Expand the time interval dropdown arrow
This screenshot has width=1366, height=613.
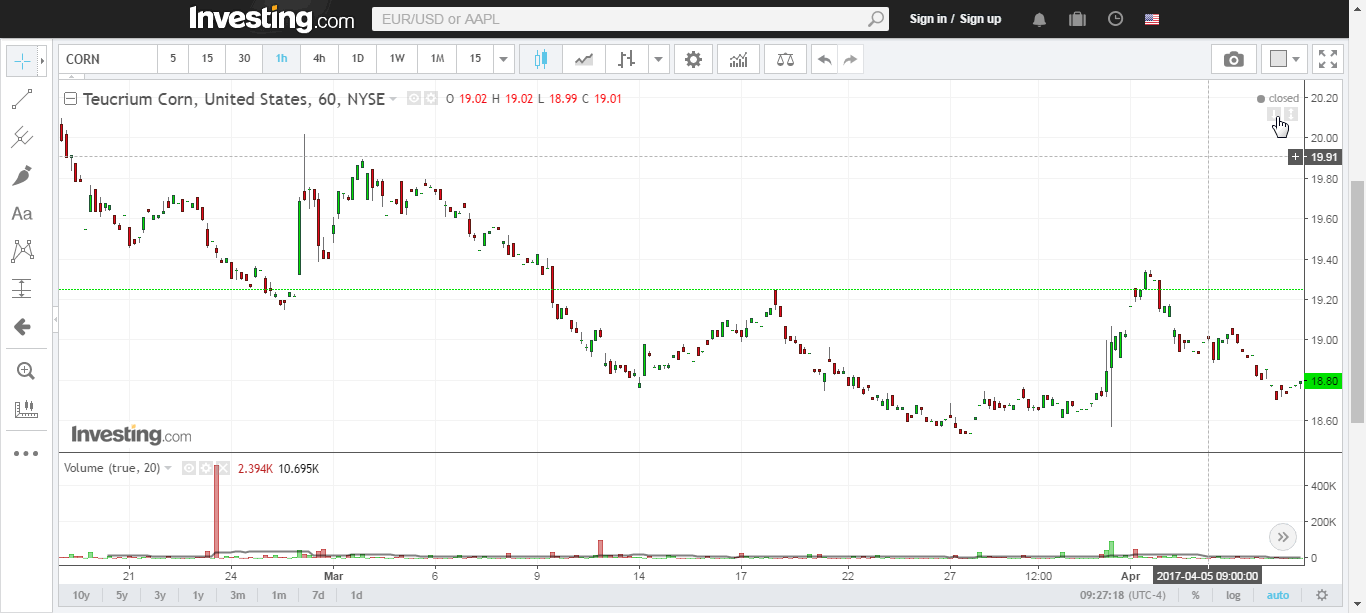pos(504,59)
